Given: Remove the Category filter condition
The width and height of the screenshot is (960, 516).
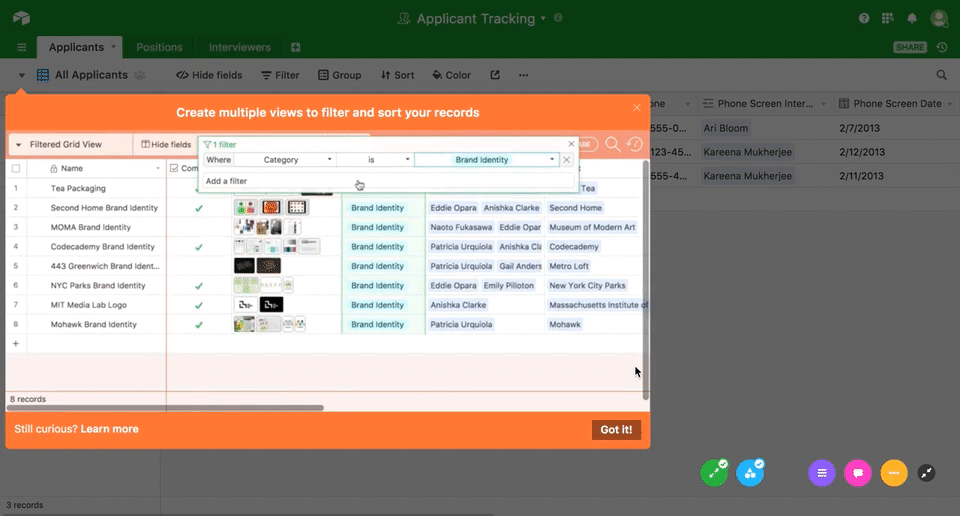Looking at the screenshot, I should pyautogui.click(x=566, y=160).
